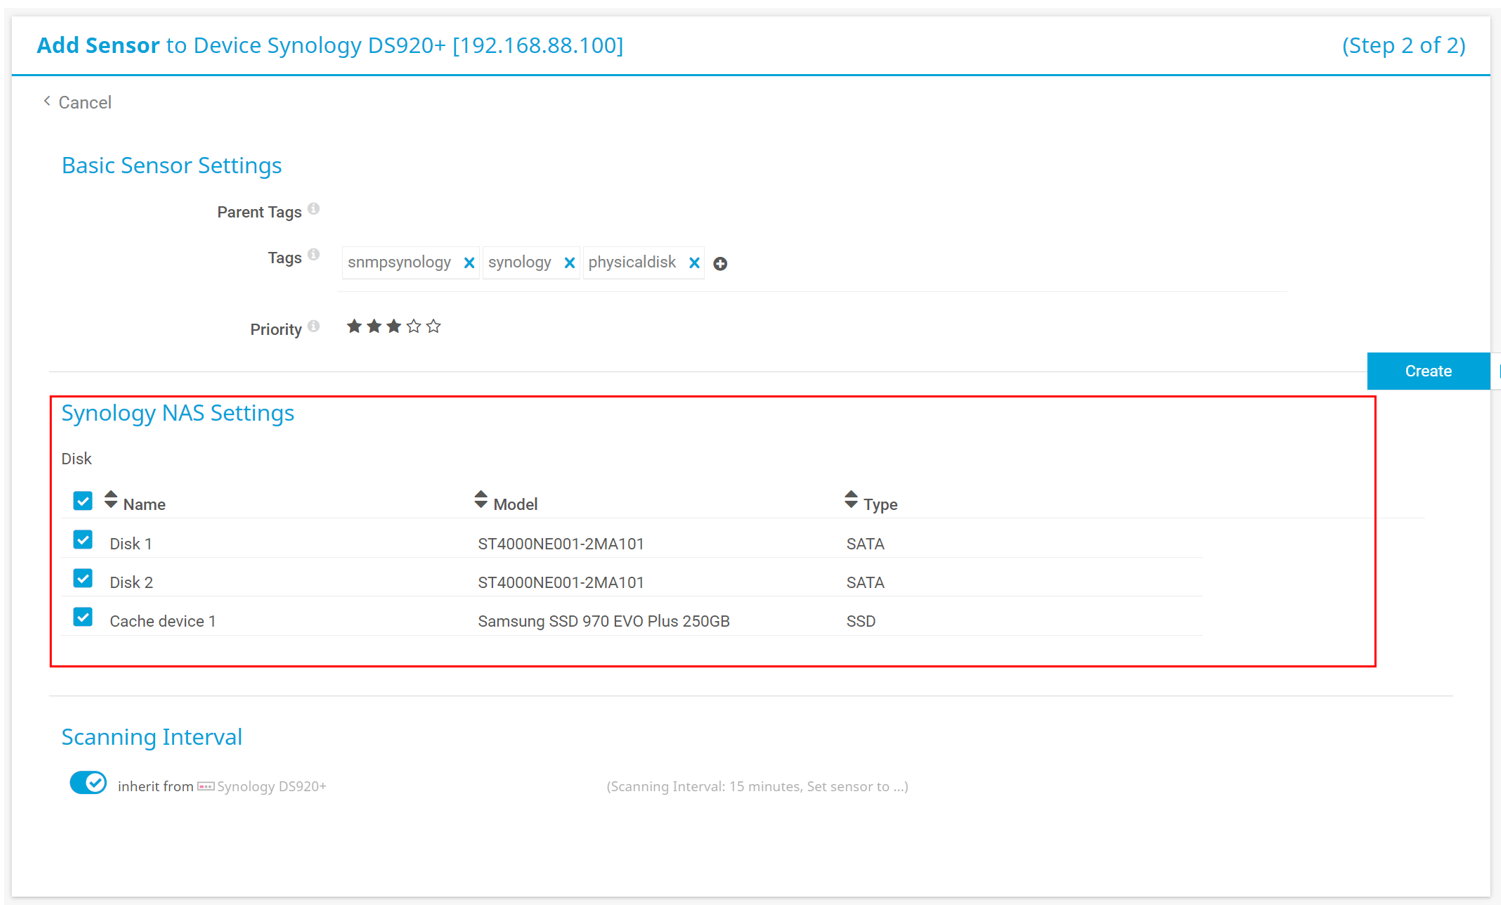Click info icon next to Parent Tags

coord(314,209)
